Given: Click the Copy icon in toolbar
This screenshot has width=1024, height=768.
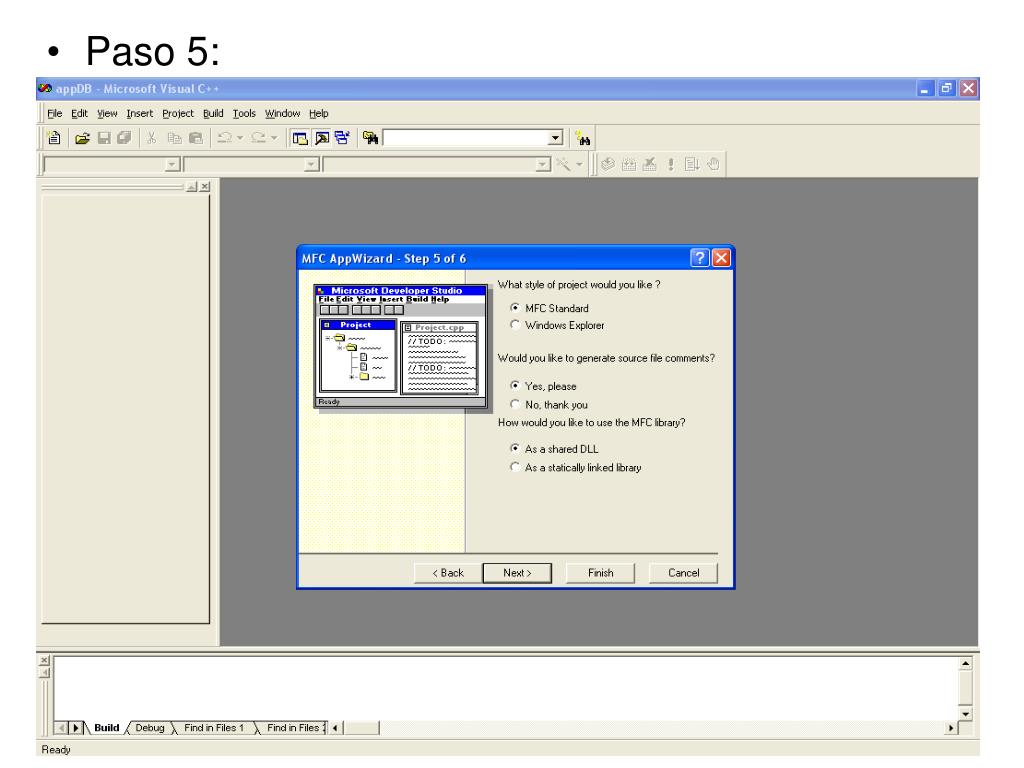Looking at the screenshot, I should pos(174,138).
